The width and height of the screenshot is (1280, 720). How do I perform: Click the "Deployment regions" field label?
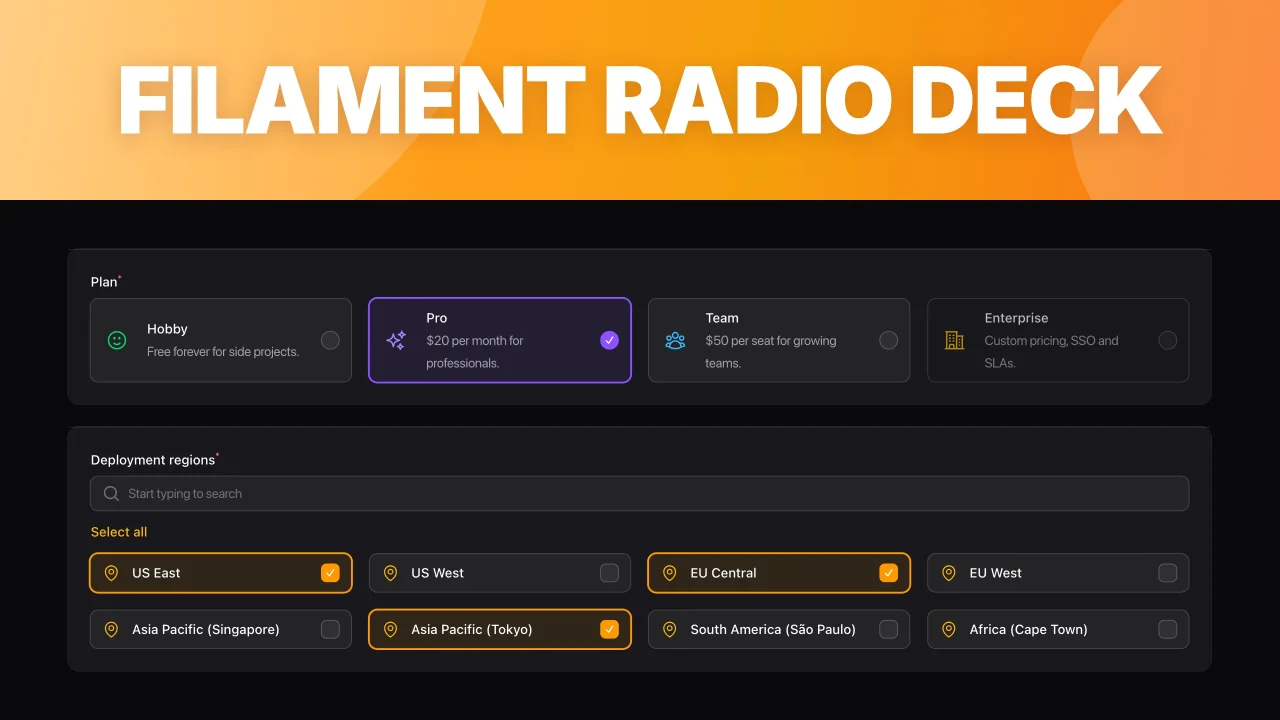pos(153,460)
